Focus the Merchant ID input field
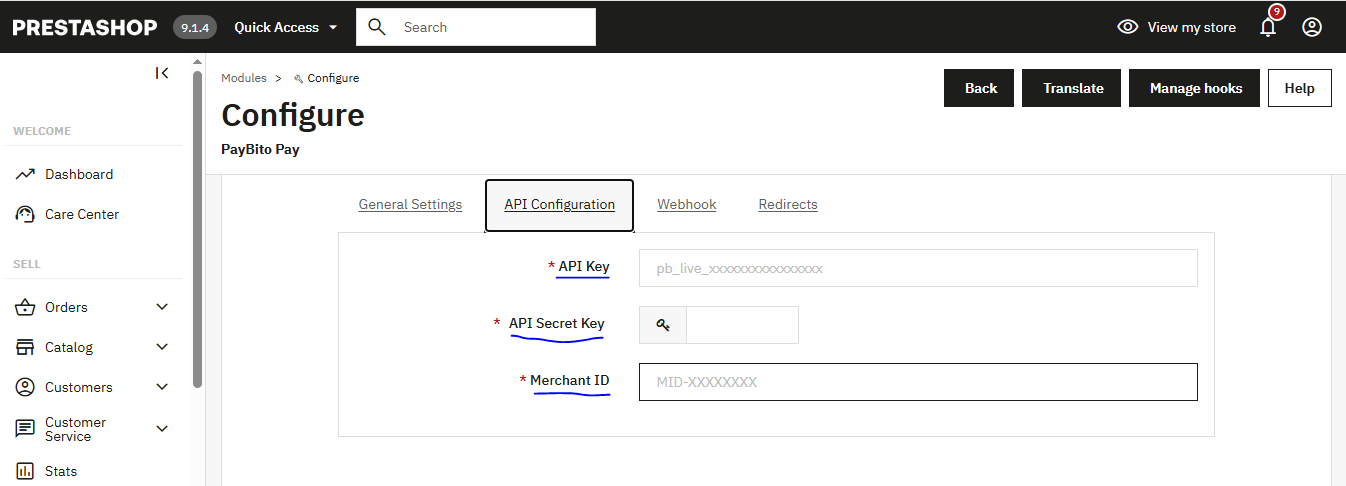1346x486 pixels. pos(918,382)
